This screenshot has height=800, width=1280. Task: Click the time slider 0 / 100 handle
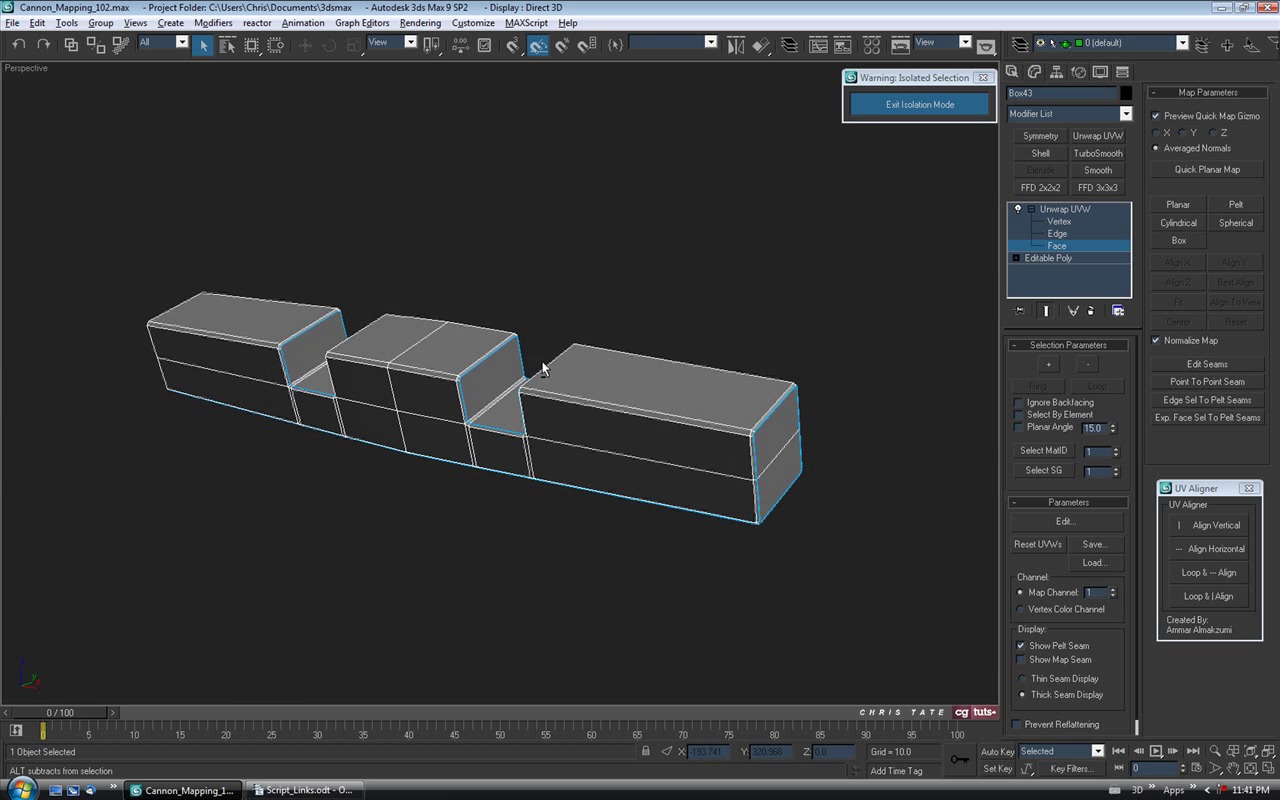[x=60, y=713]
